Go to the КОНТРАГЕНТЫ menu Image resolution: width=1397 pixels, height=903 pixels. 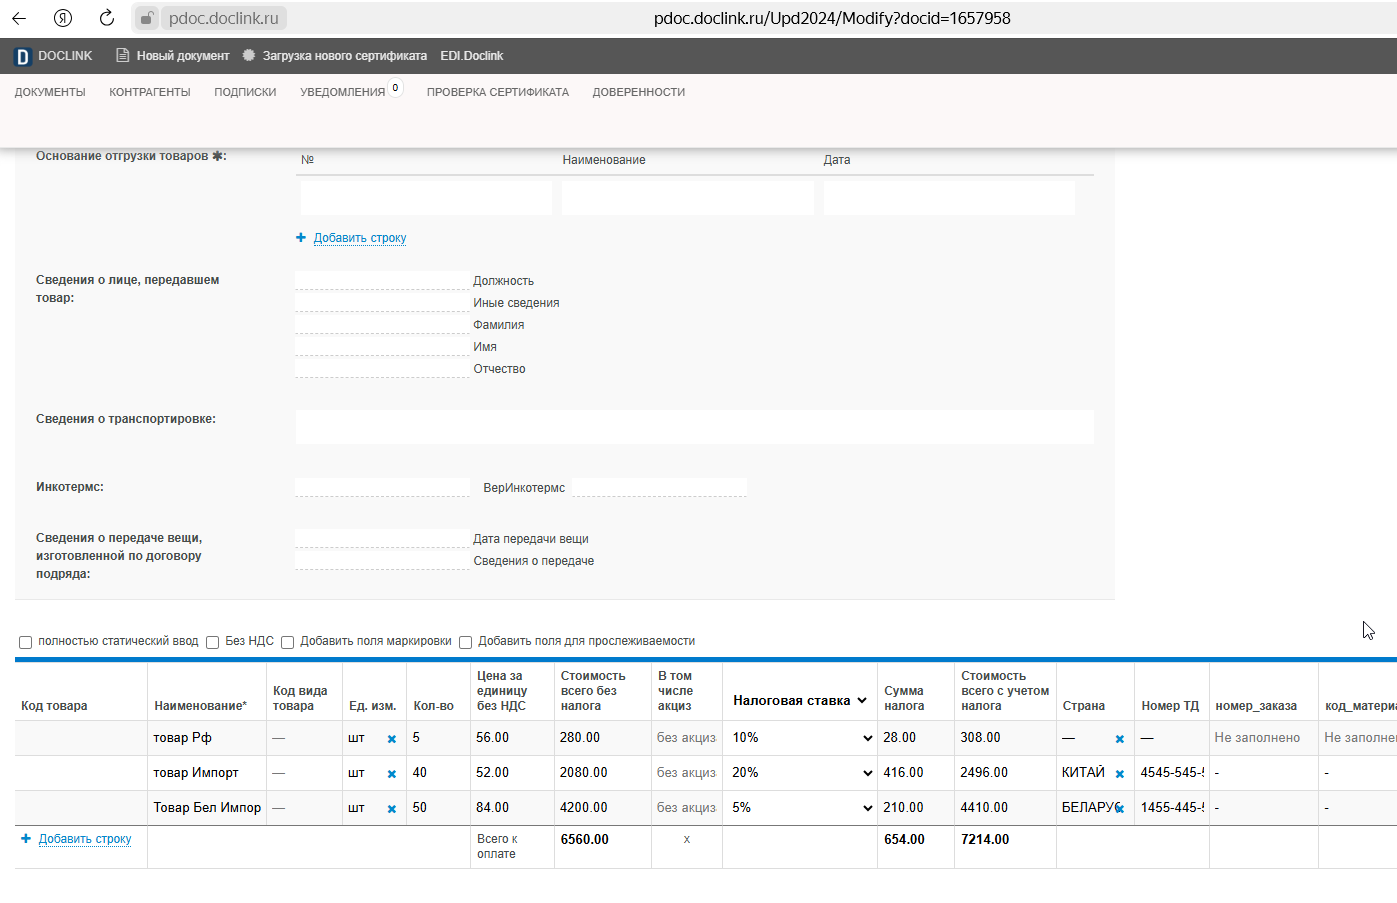[x=150, y=92]
